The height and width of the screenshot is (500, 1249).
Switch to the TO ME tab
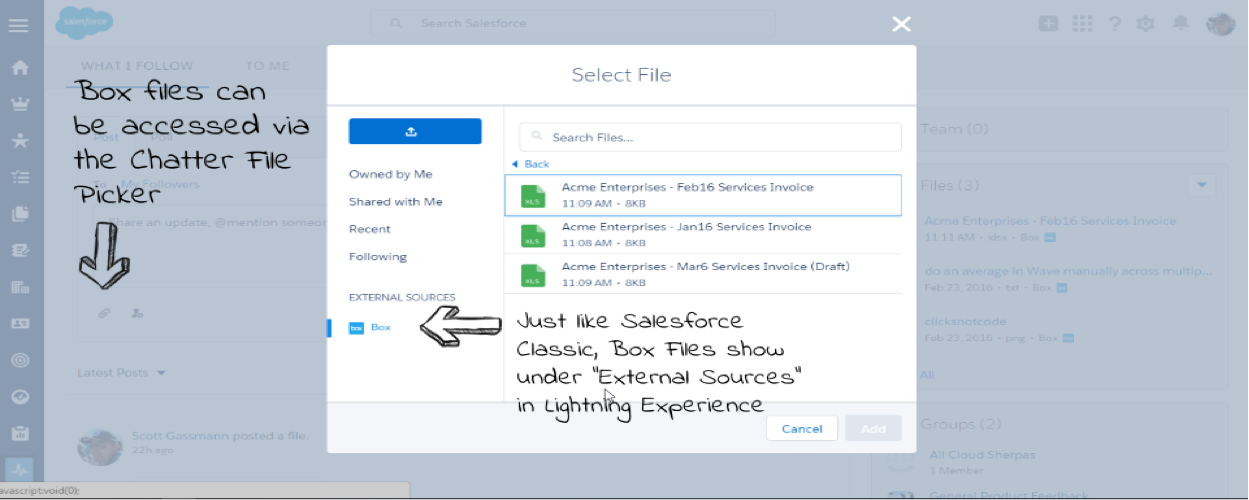click(267, 66)
